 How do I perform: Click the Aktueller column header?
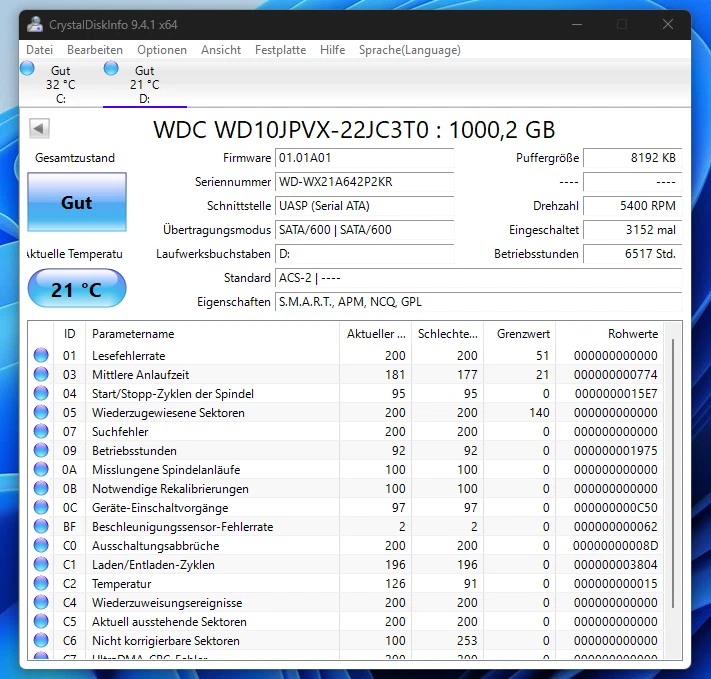(x=375, y=334)
